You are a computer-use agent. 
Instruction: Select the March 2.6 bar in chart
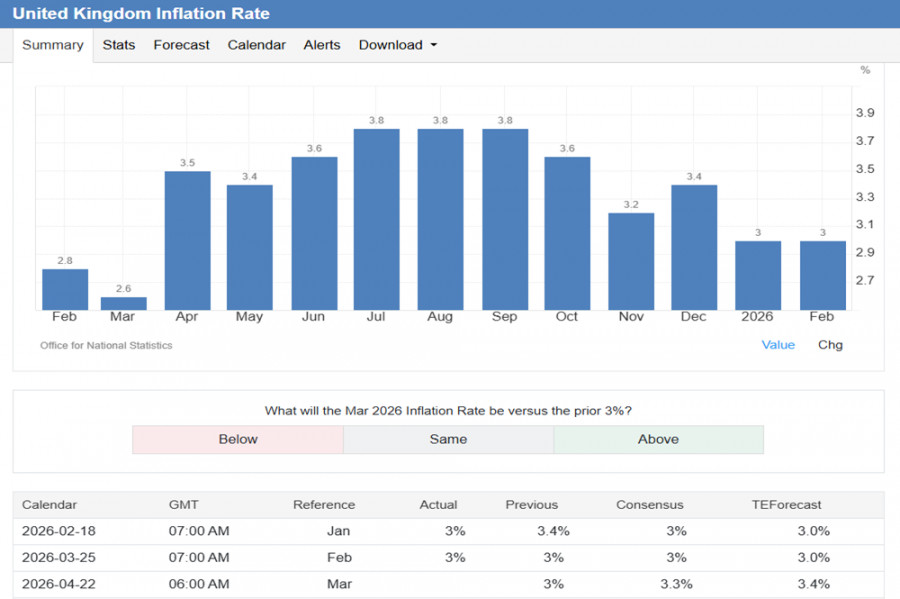coord(123,303)
